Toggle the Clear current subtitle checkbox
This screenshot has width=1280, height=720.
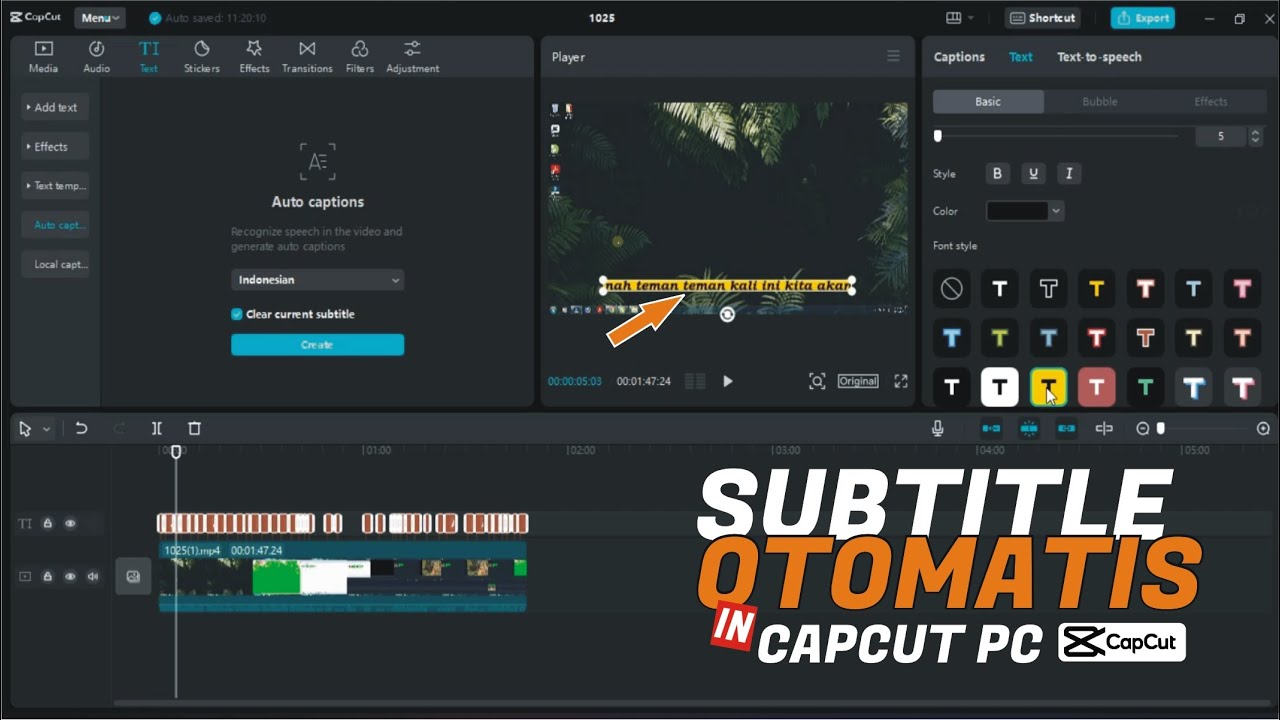(x=237, y=314)
